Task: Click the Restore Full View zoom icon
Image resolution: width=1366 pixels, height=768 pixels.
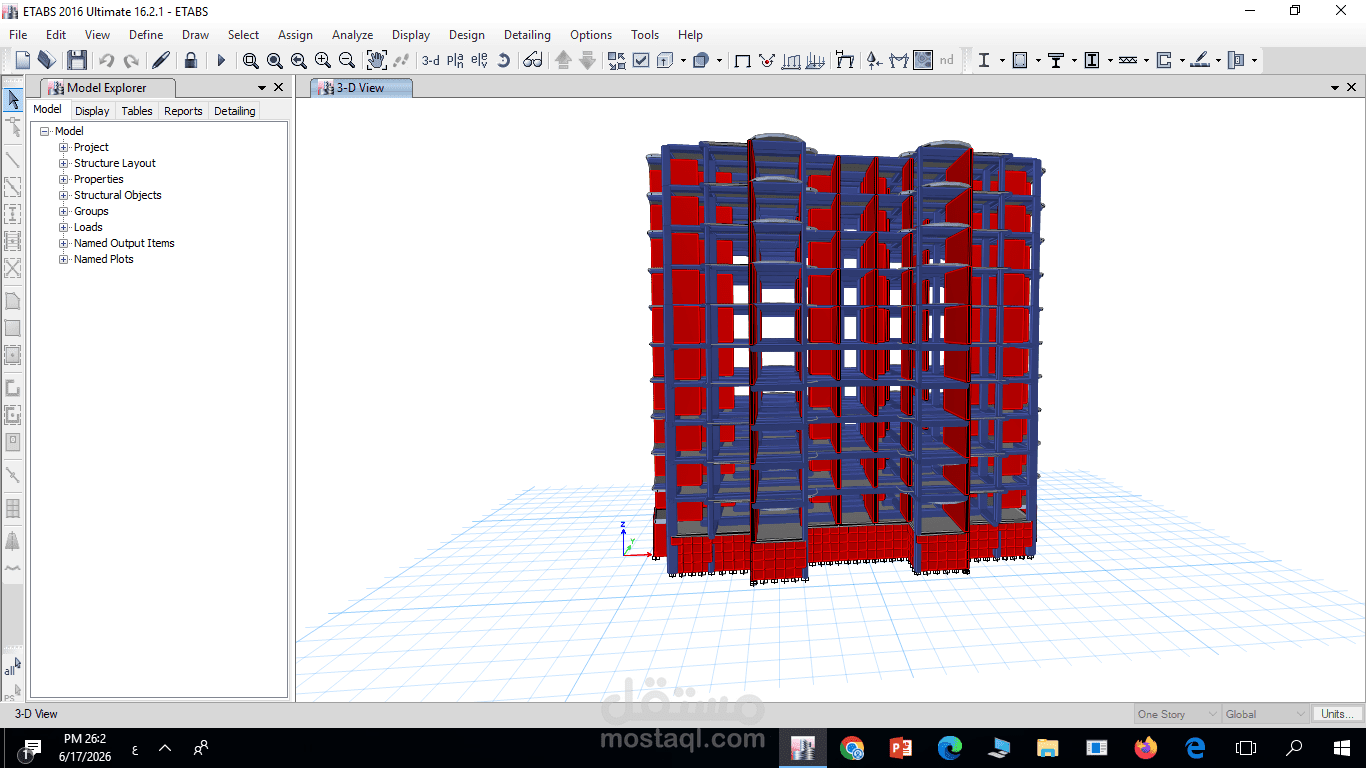Action: 274,61
